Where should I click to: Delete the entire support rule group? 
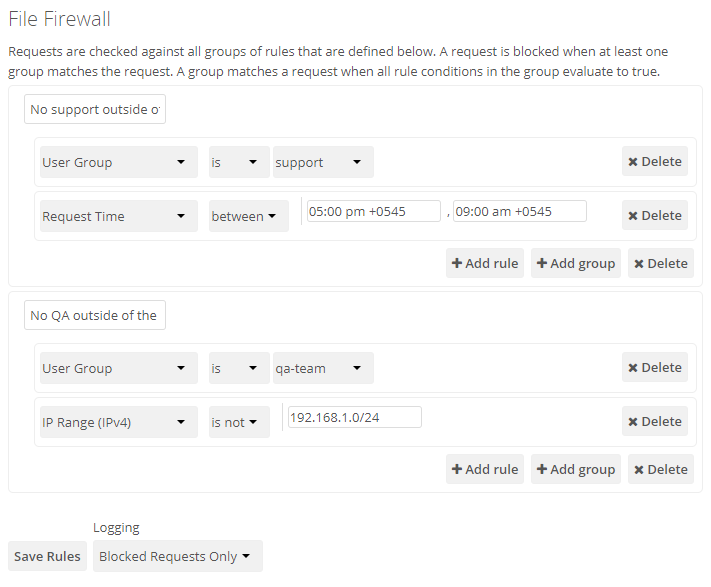point(660,264)
